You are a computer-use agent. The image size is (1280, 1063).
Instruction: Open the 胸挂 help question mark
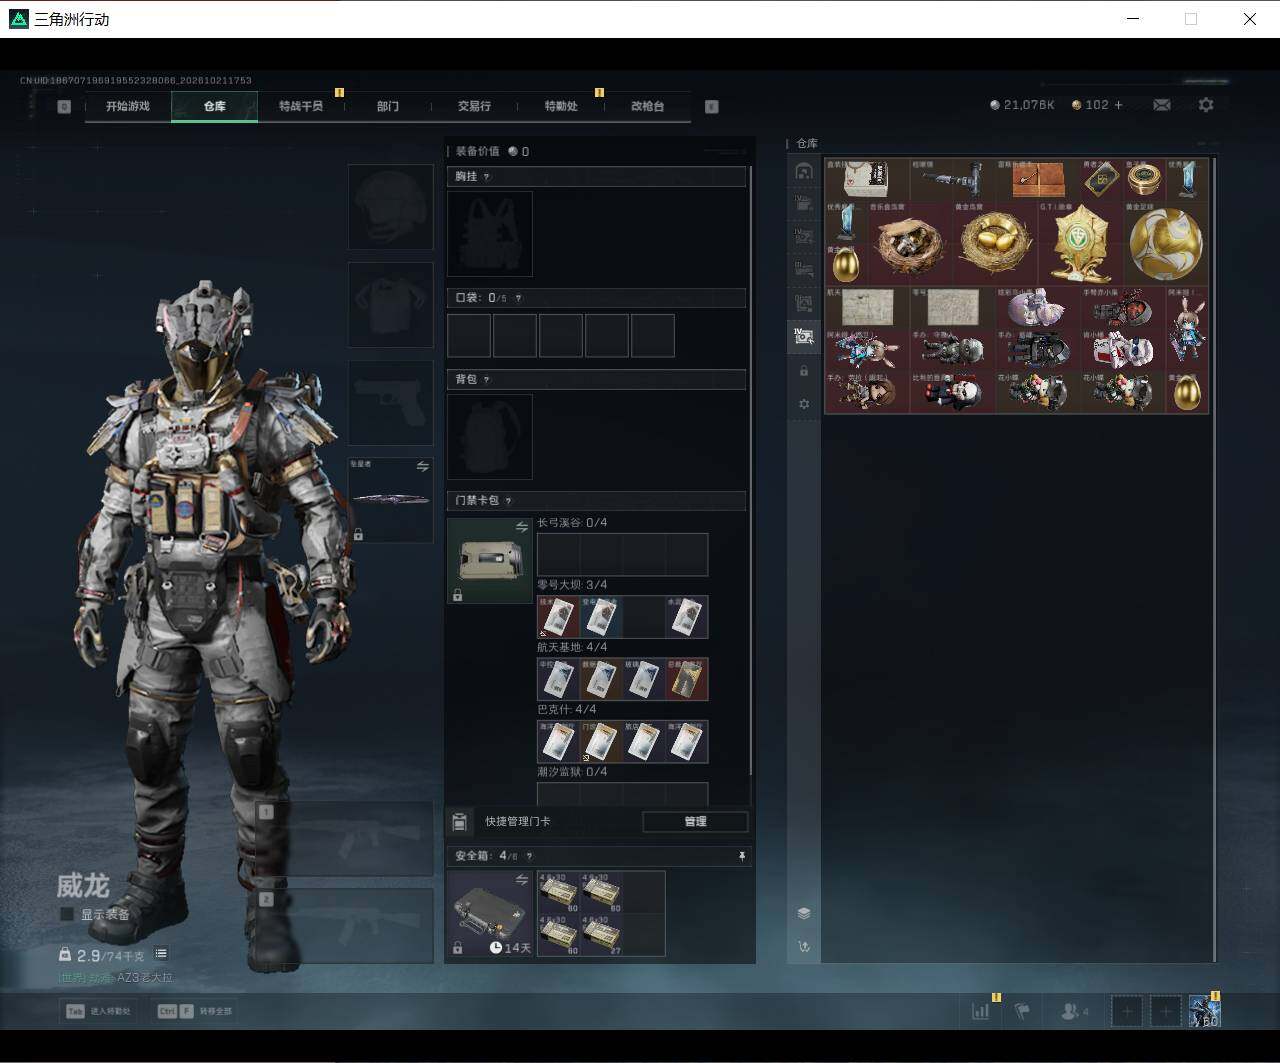[487, 176]
